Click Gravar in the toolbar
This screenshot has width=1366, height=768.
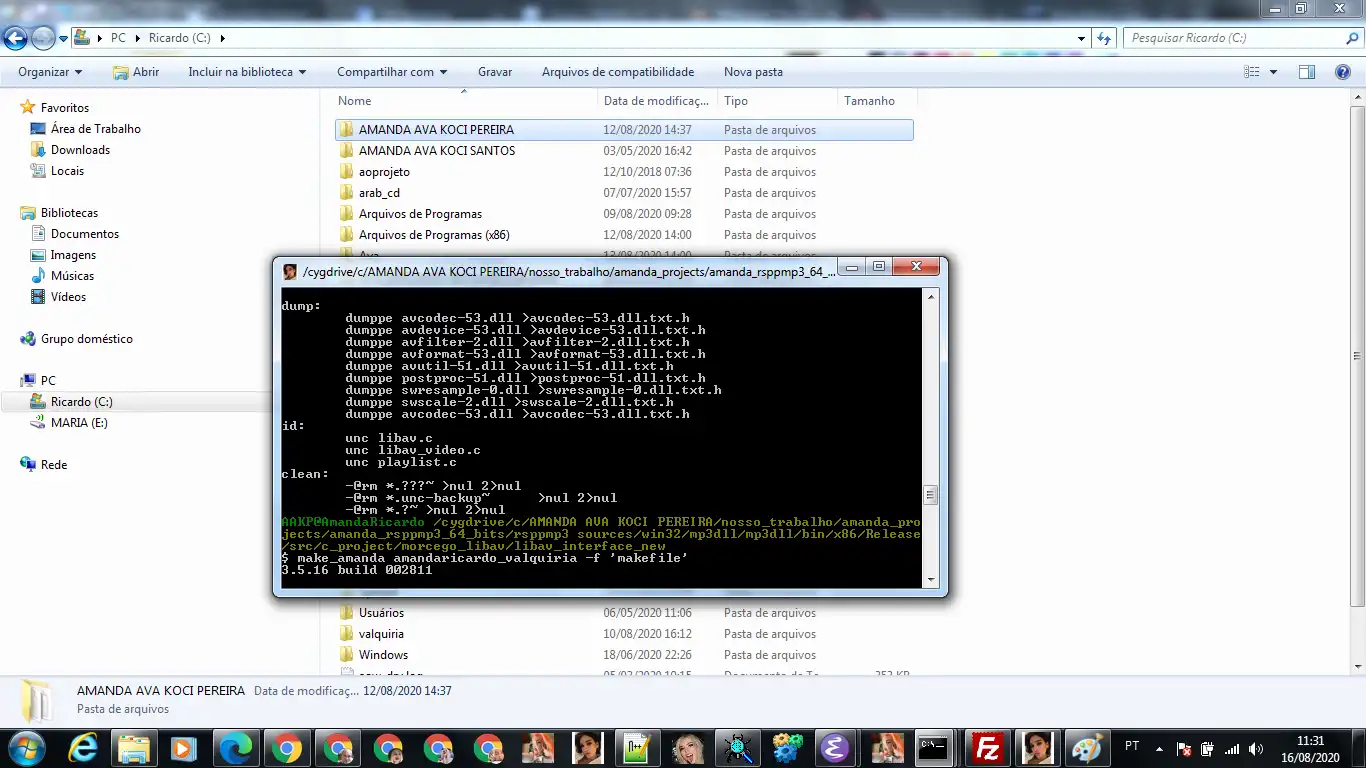(495, 72)
